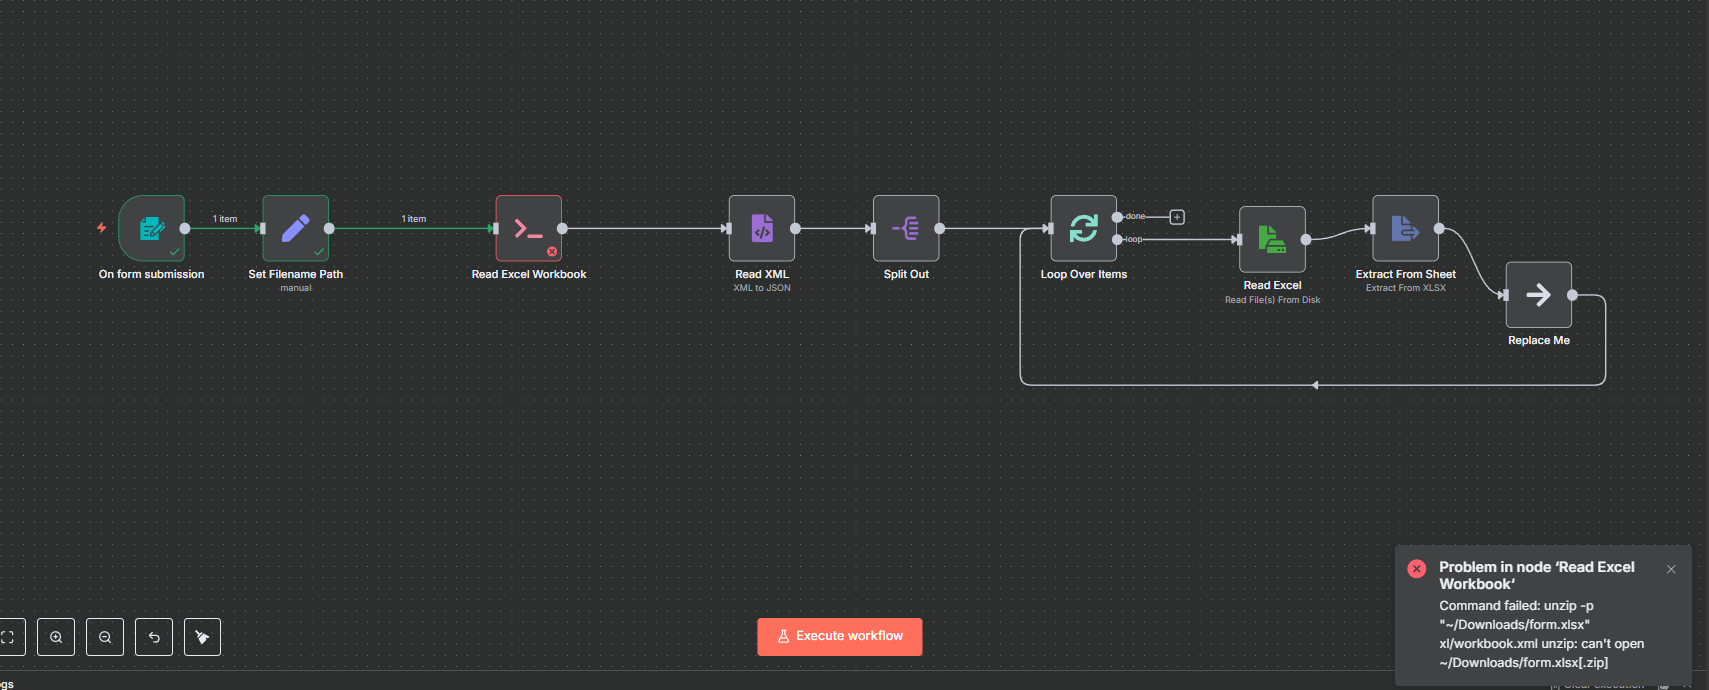Viewport: 1709px width, 690px height.
Task: Select the green Read Excel file node
Action: click(1272, 239)
